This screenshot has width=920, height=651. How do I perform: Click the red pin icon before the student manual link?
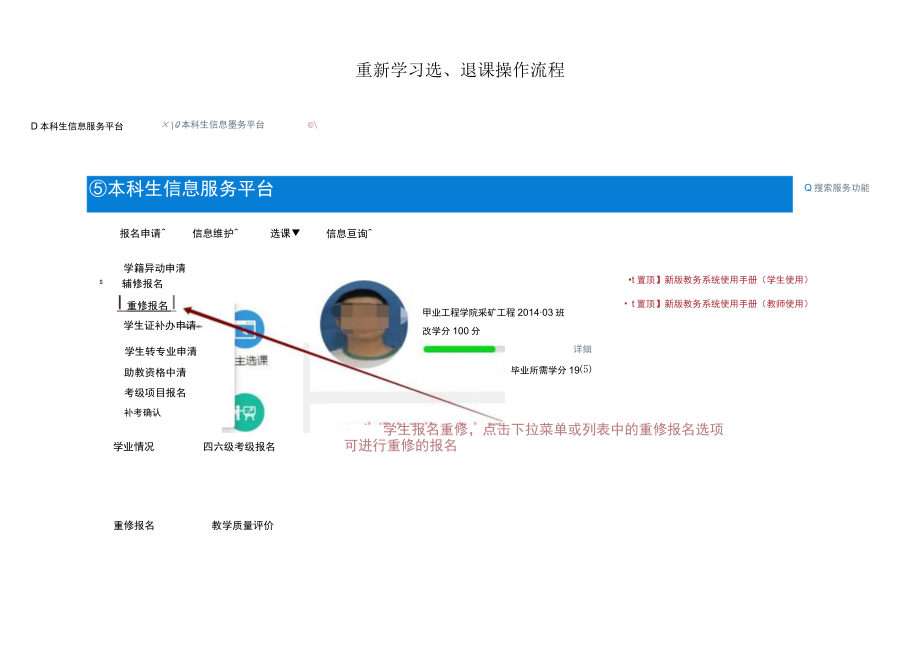[629, 281]
